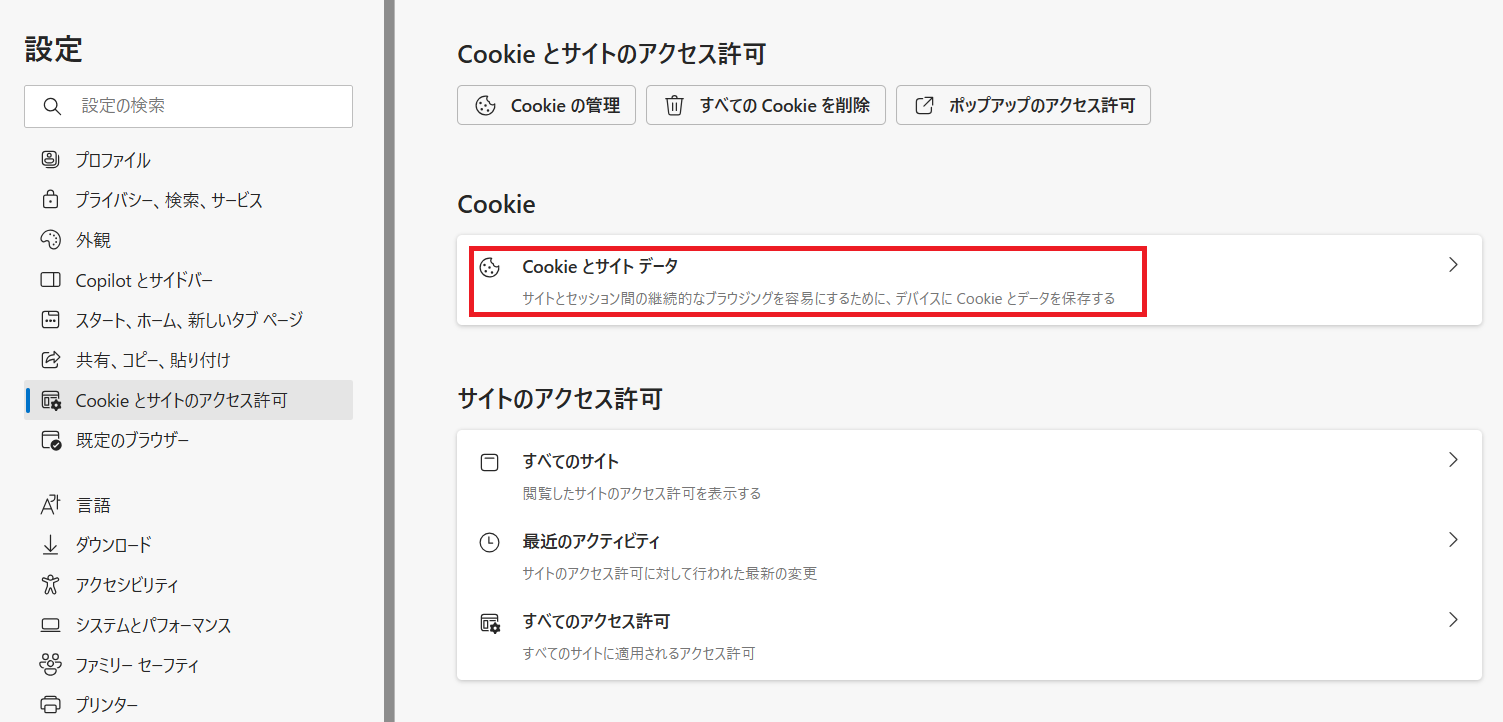This screenshot has width=1503, height=722.
Task: Expand the すべてのアクセス許可 row chevron
Action: click(x=1453, y=620)
